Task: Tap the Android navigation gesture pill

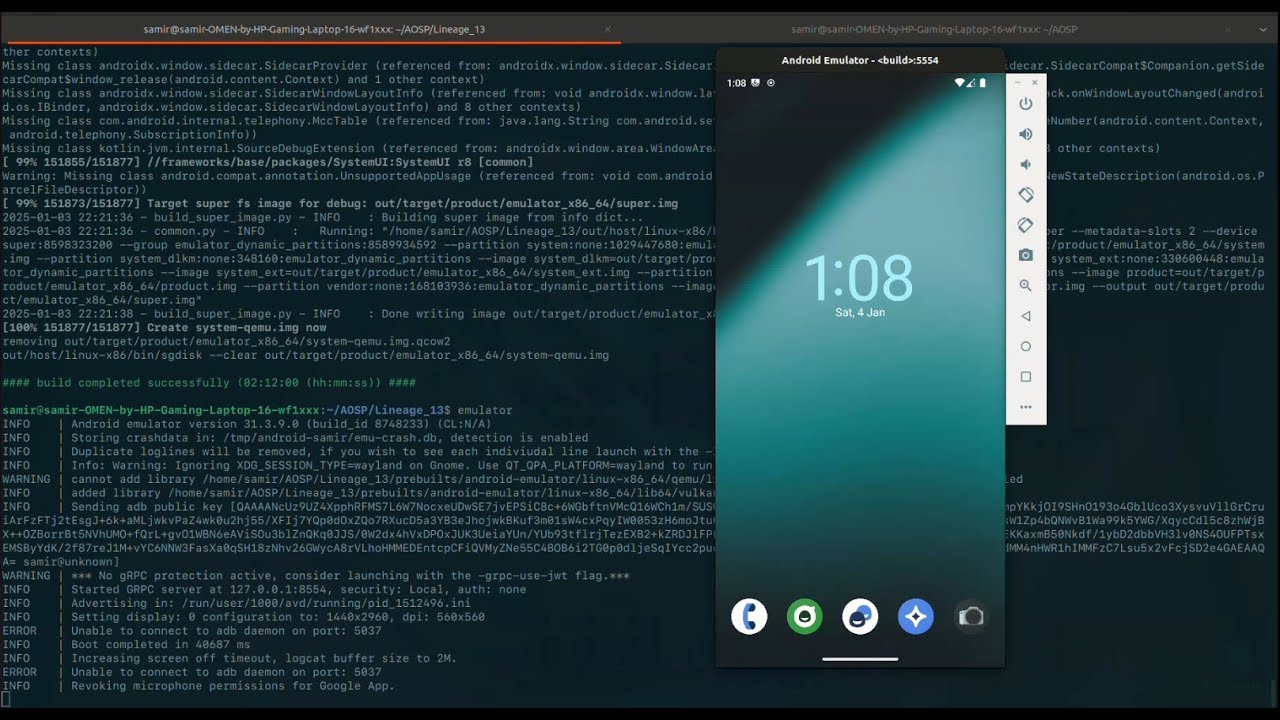Action: click(x=860, y=659)
